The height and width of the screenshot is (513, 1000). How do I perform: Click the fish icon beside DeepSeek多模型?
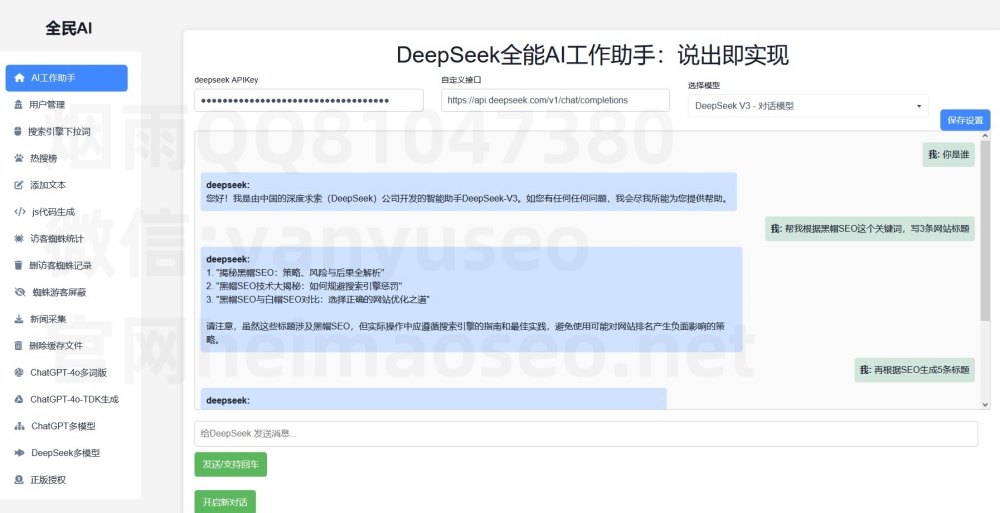[19, 453]
